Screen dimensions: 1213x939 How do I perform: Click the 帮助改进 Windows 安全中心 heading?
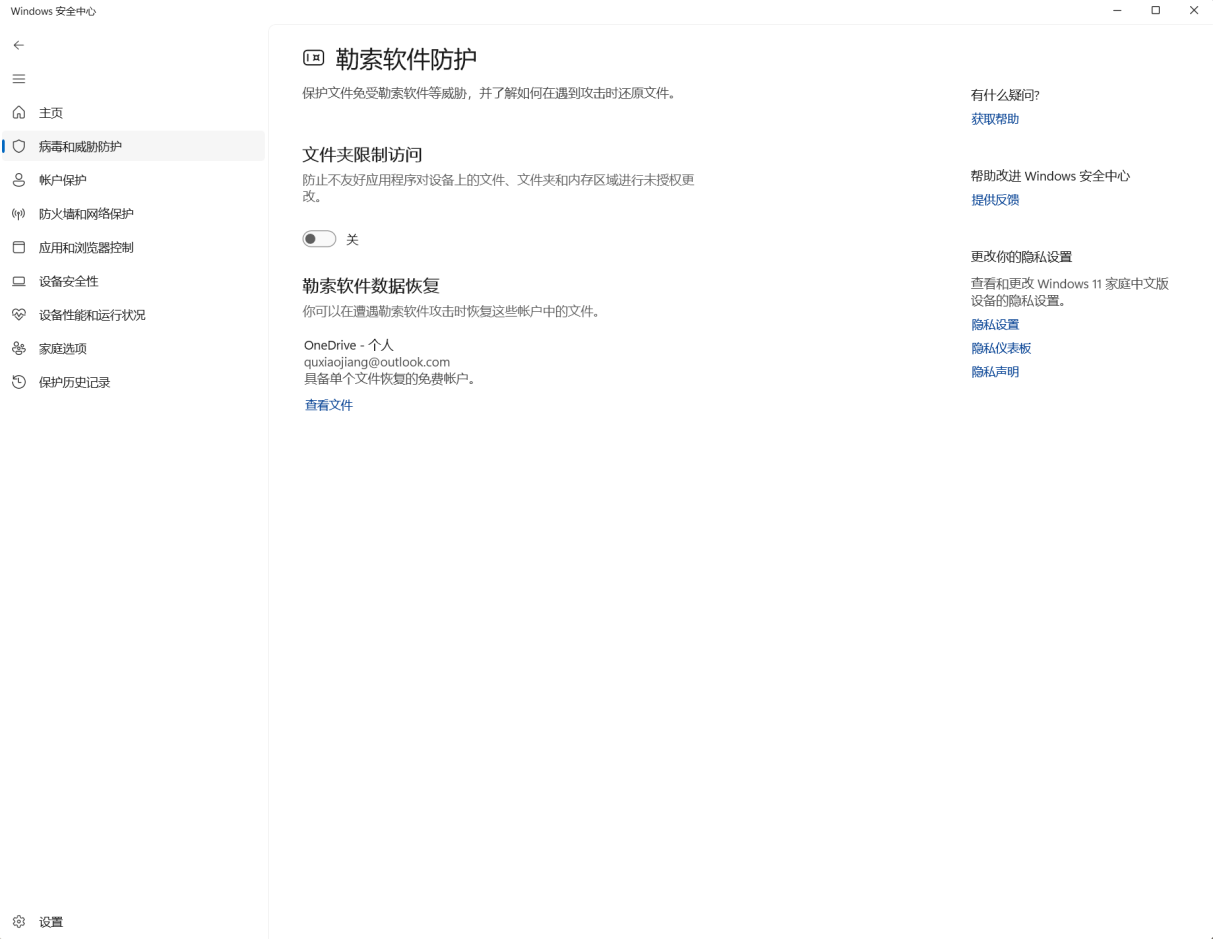(x=1050, y=176)
